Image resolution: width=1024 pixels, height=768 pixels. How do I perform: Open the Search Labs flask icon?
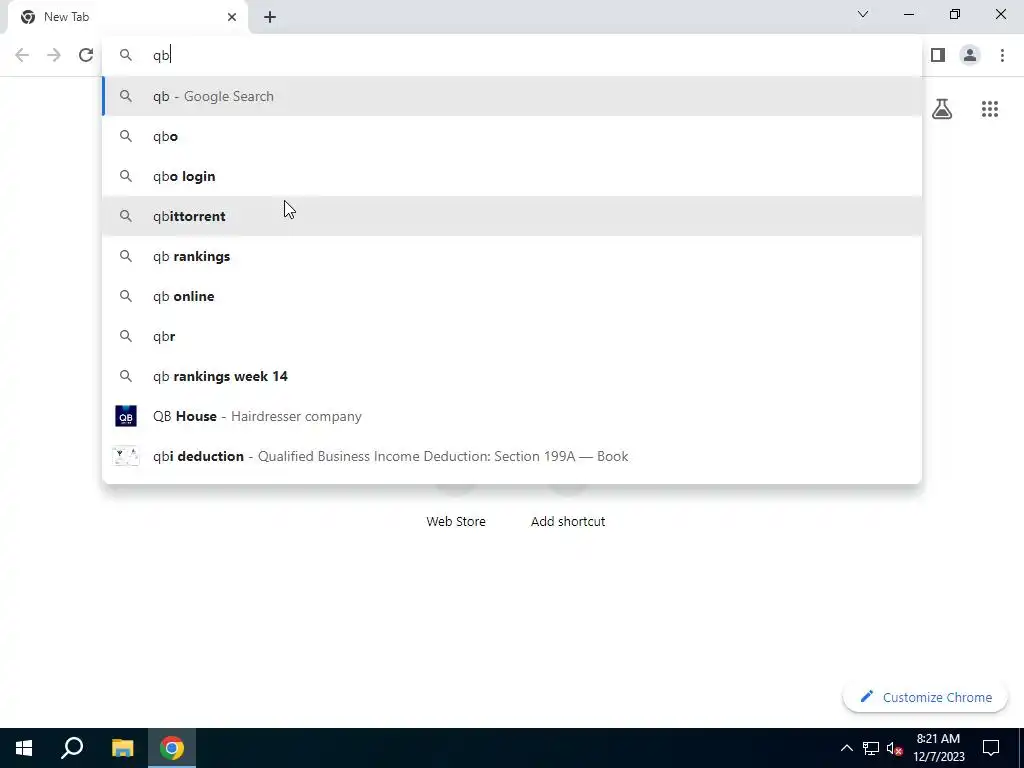tap(942, 108)
